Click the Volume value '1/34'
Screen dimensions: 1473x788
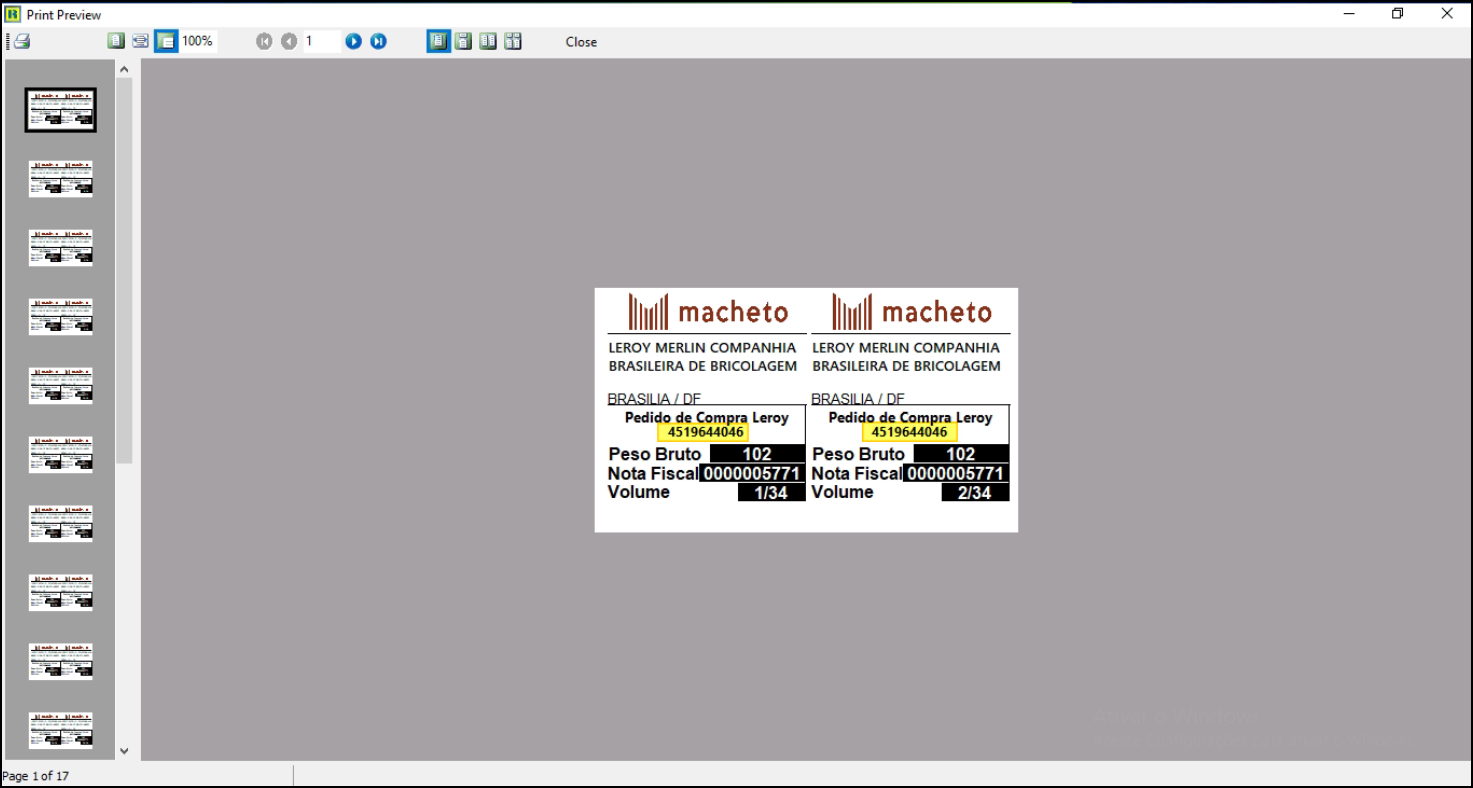coord(771,493)
